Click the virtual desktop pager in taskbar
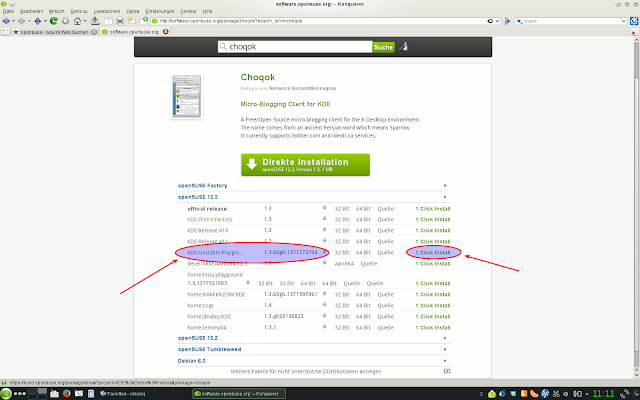This screenshot has height=400, width=640. click(x=38, y=394)
